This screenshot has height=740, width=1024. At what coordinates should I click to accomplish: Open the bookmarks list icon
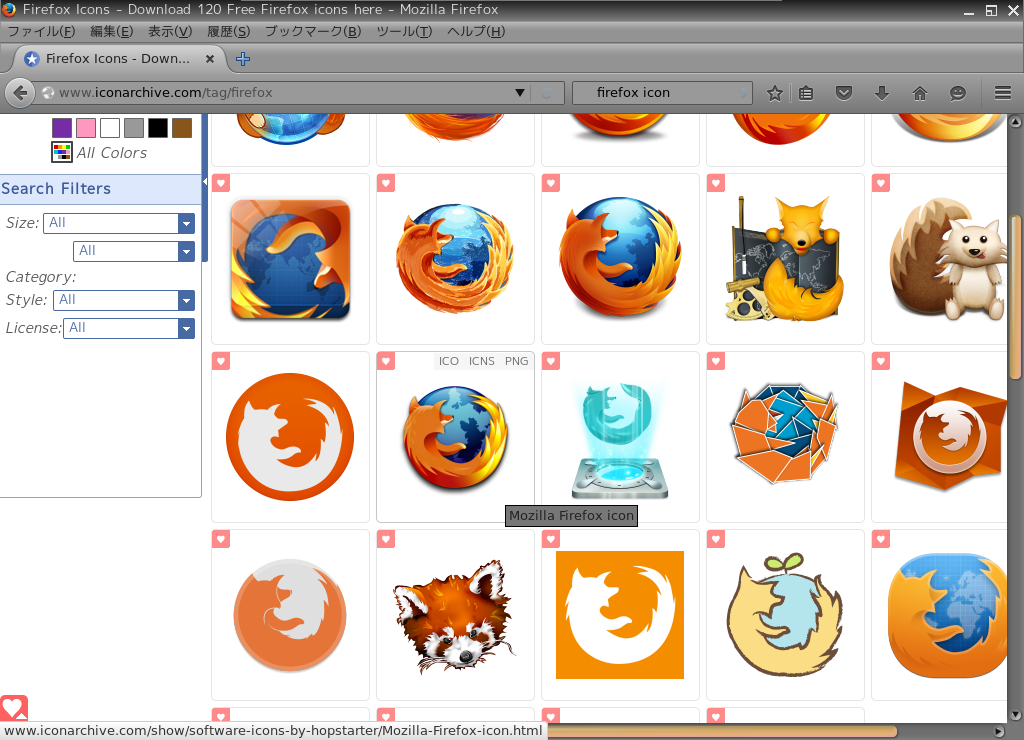(806, 93)
